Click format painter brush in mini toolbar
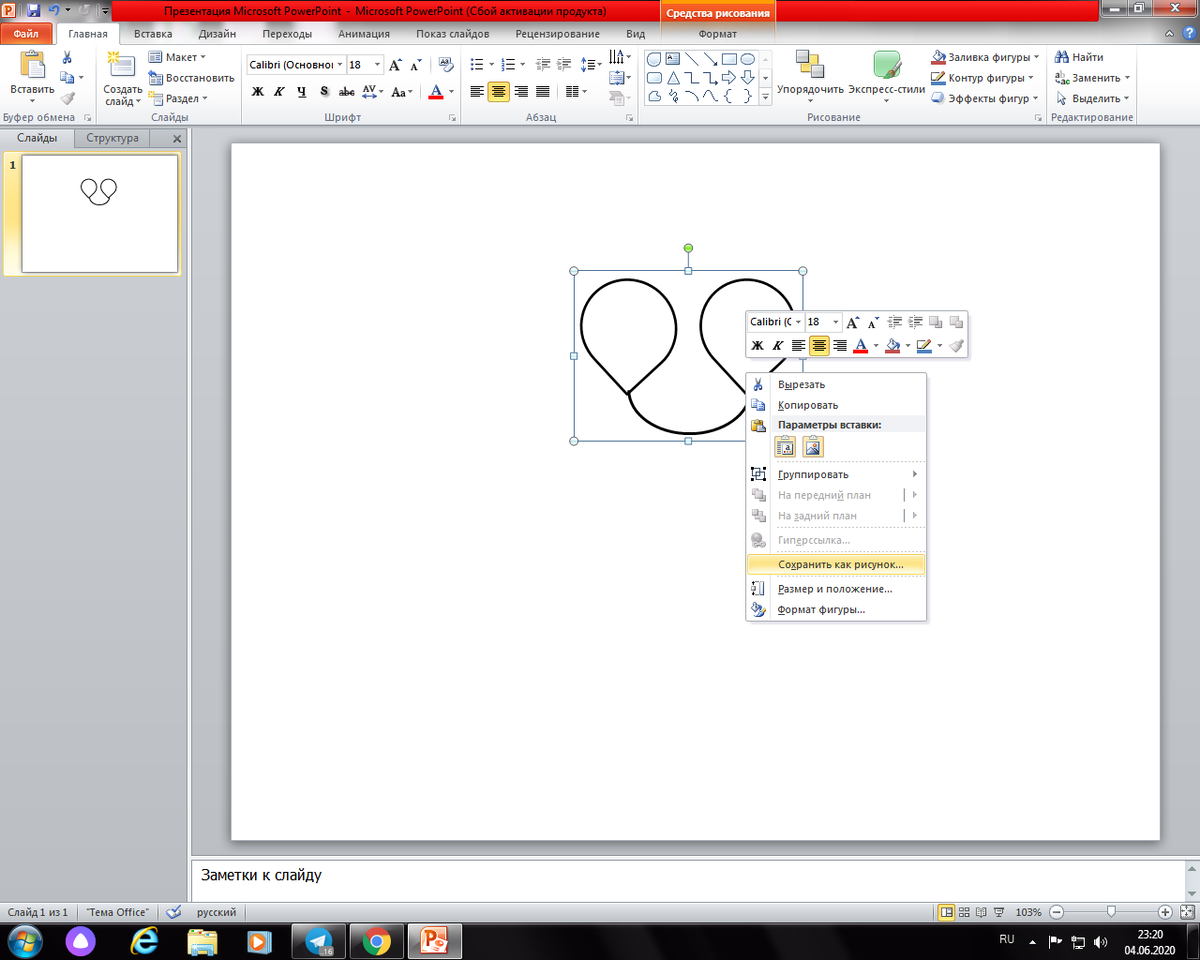Image resolution: width=1200 pixels, height=960 pixels. point(956,345)
